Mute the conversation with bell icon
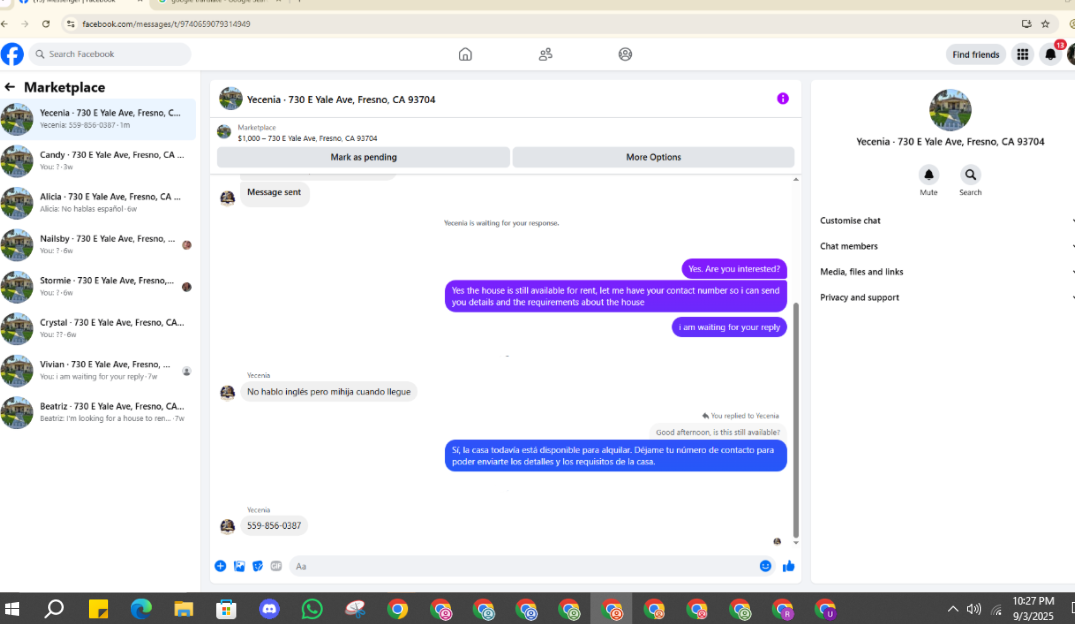This screenshot has width=1075, height=624. (x=928, y=175)
